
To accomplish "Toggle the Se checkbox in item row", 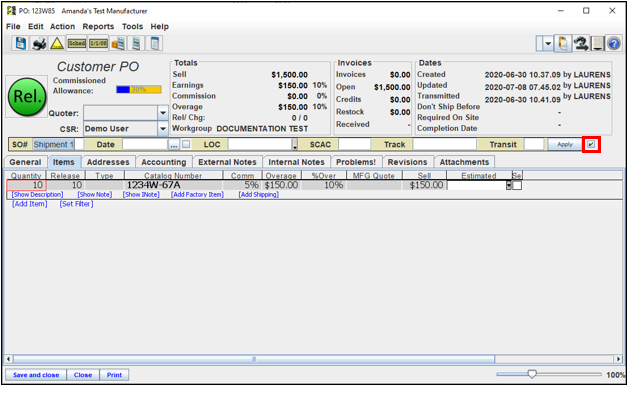I will point(517,185).
